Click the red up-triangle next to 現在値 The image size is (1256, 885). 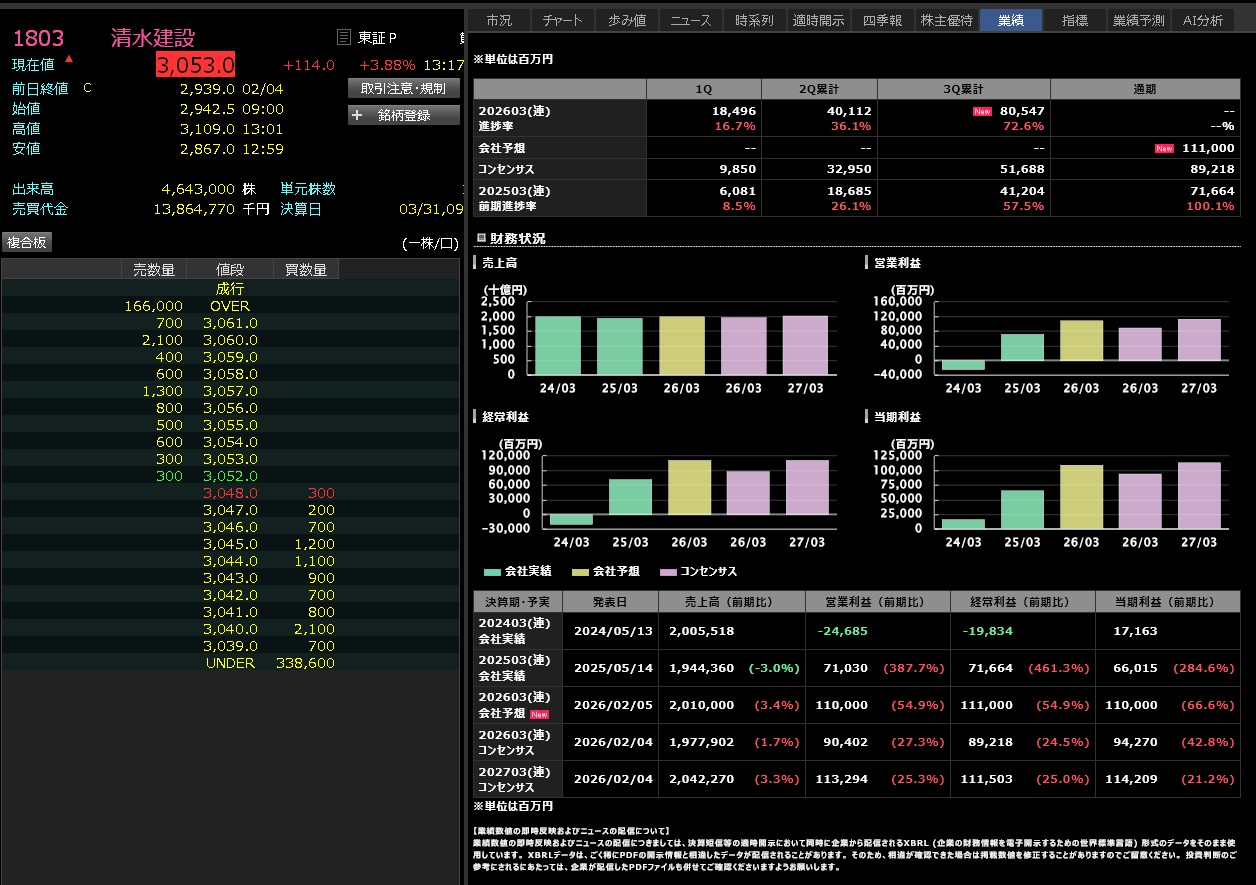tap(69, 58)
